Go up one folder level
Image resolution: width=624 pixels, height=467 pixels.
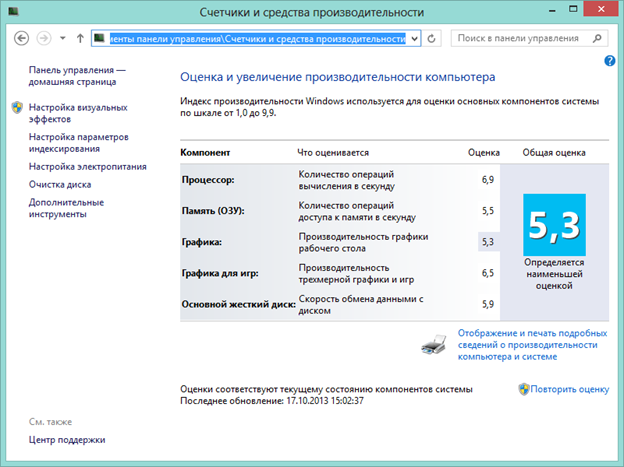coord(80,39)
